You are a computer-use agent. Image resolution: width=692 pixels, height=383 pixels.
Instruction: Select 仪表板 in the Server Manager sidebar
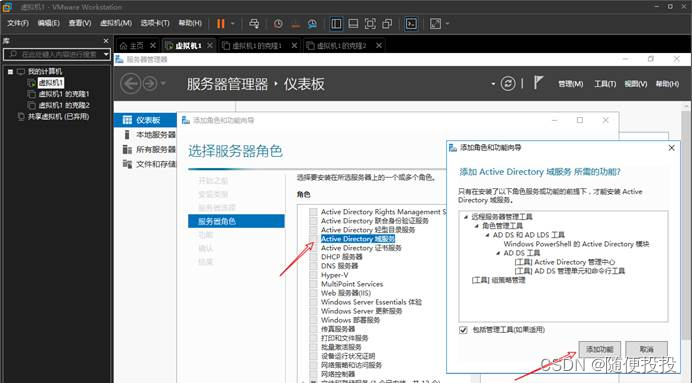click(146, 120)
